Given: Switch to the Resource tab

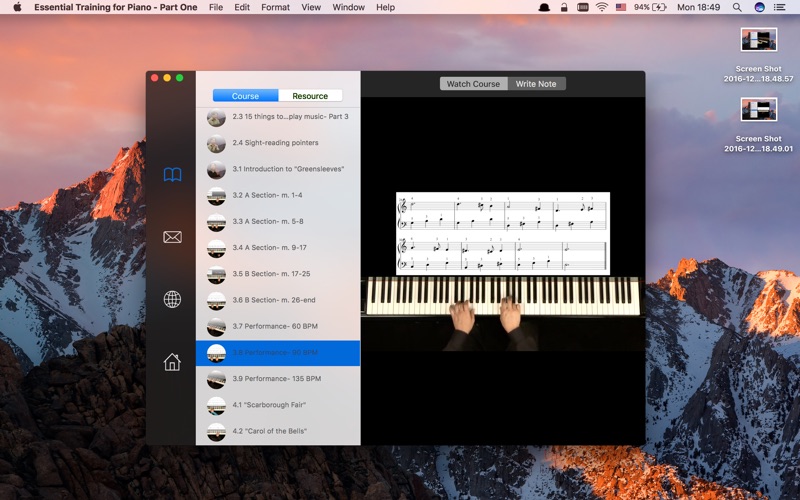Looking at the screenshot, I should coord(310,95).
